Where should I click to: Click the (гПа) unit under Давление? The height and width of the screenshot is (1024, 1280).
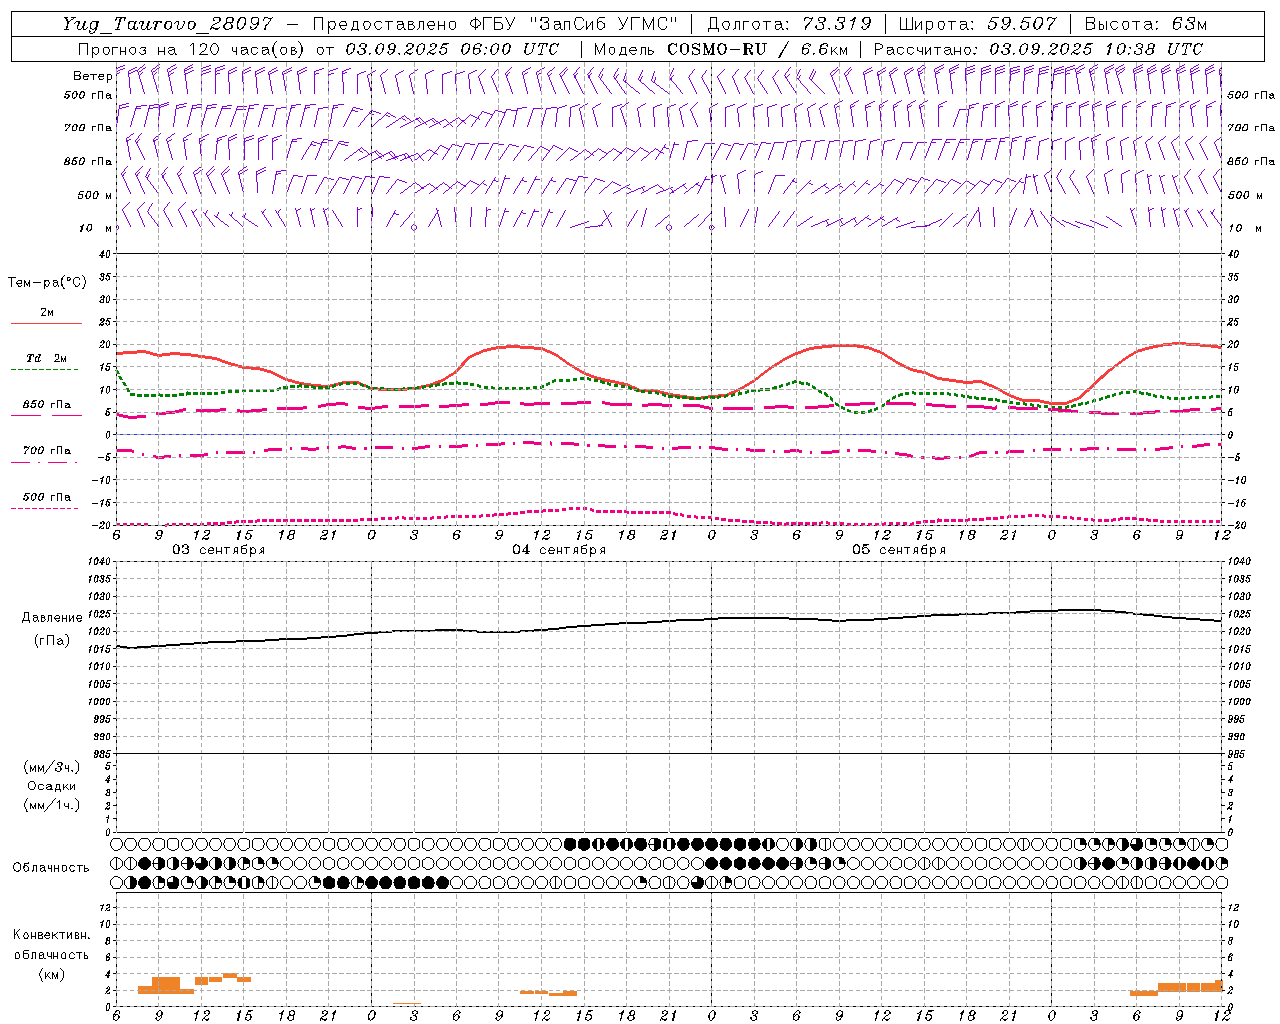pos(50,640)
